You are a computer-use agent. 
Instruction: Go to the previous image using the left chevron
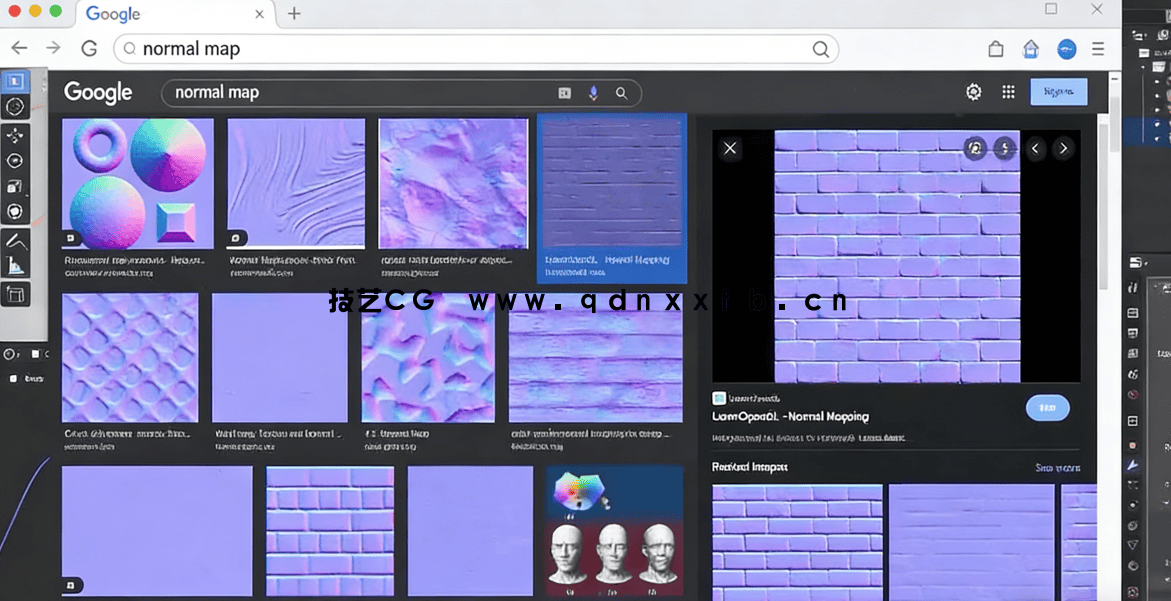click(x=1035, y=148)
